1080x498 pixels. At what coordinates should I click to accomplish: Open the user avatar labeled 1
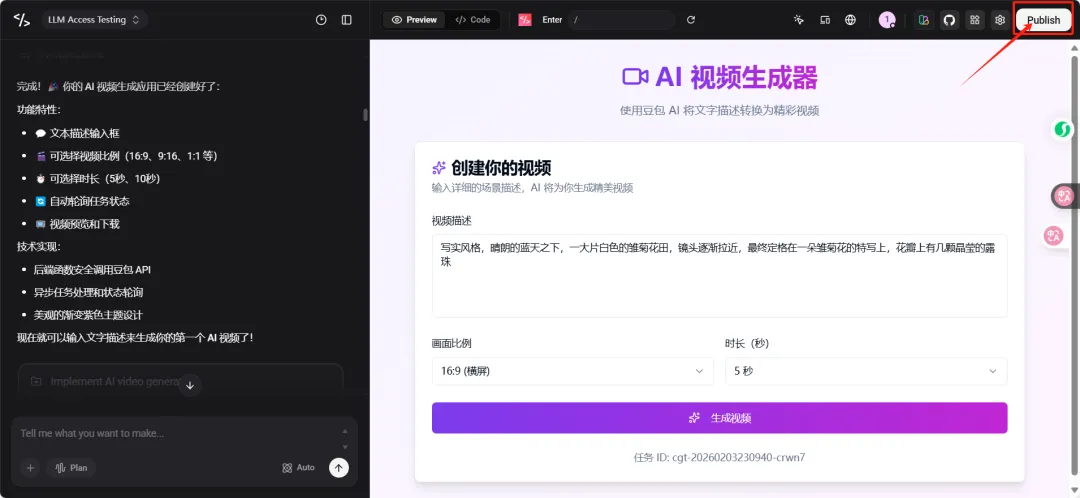(x=887, y=20)
